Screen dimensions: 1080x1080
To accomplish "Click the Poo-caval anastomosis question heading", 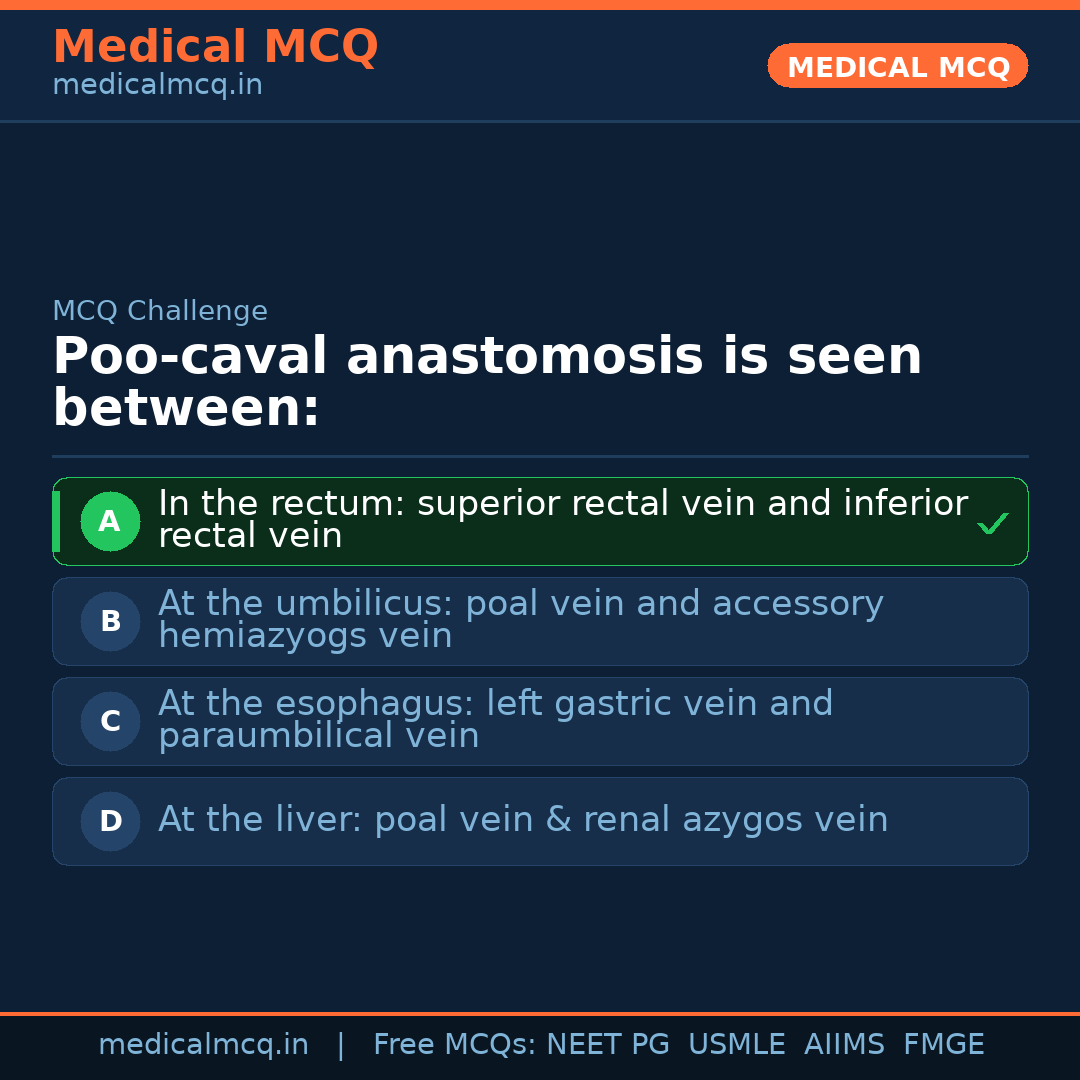I will click(x=486, y=382).
